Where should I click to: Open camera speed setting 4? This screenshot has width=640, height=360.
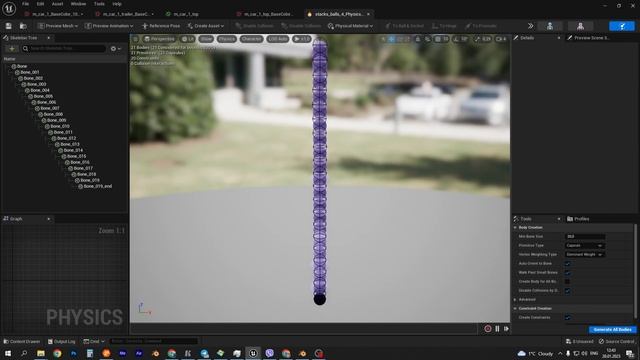(x=501, y=39)
